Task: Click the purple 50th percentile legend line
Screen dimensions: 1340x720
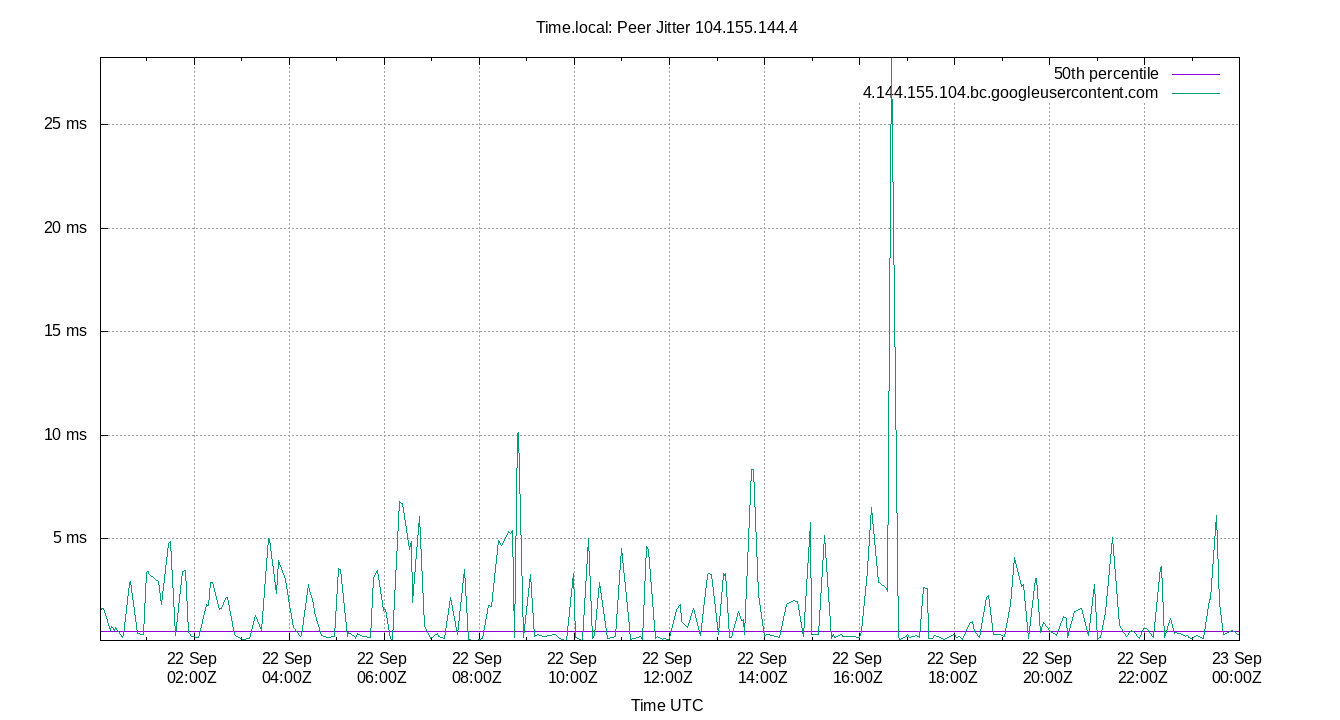Action: point(1195,74)
